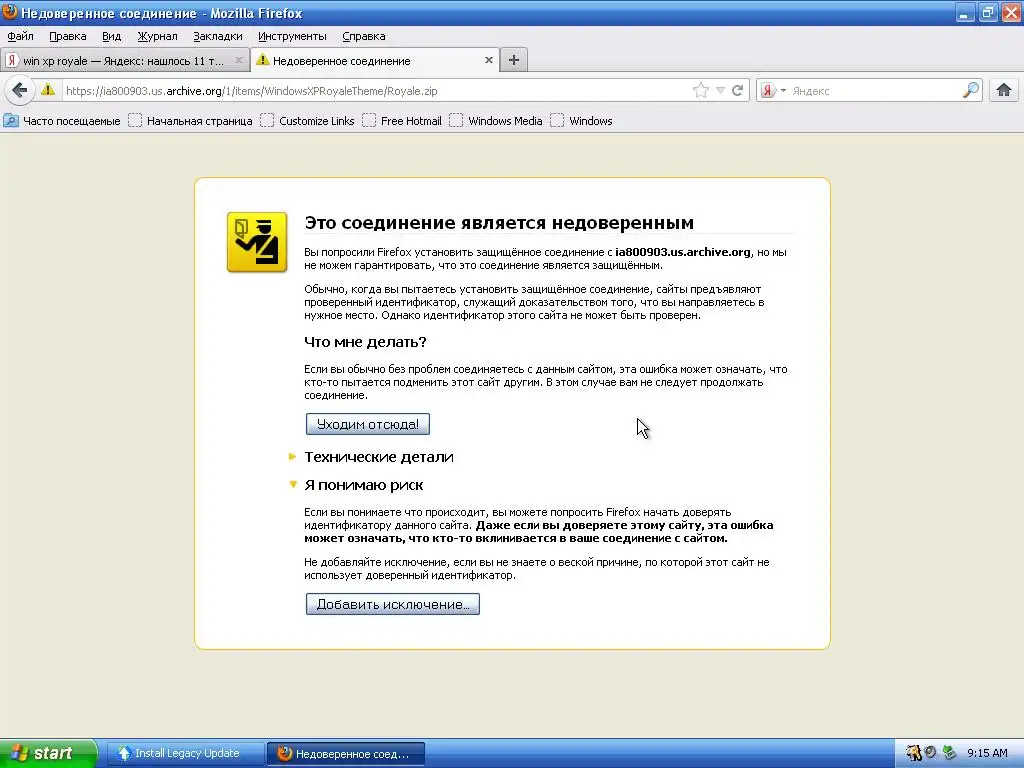Click the magnifier search icon

pos(970,90)
